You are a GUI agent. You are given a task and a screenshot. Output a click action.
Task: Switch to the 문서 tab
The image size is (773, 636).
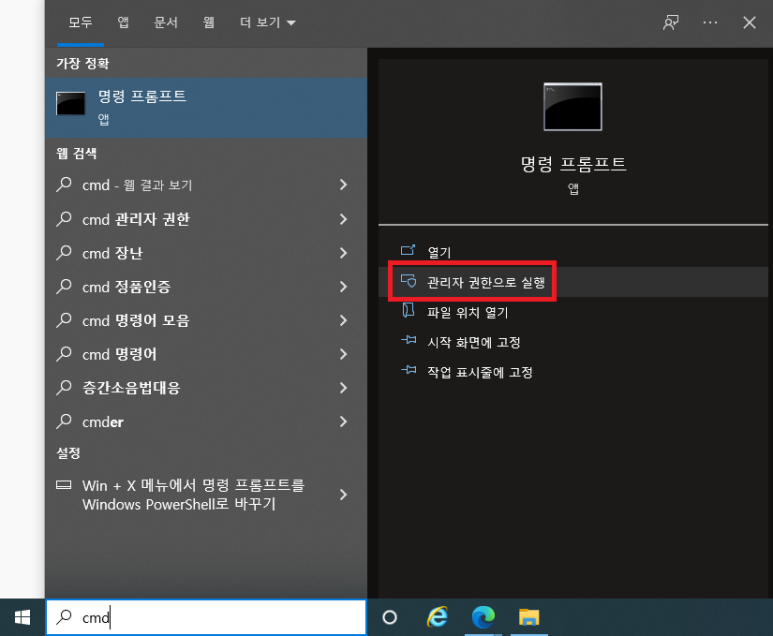tap(166, 22)
